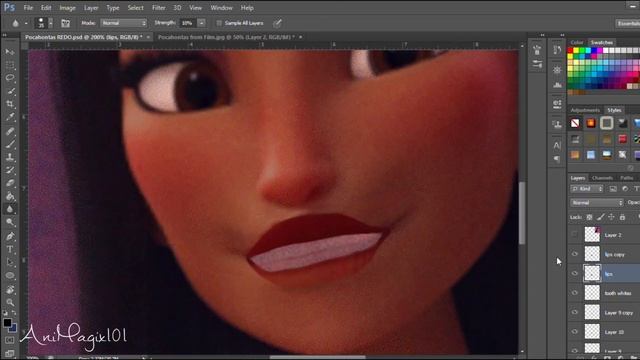Select the Blur tool in toolbox
640x360 pixels.
tap(10, 209)
